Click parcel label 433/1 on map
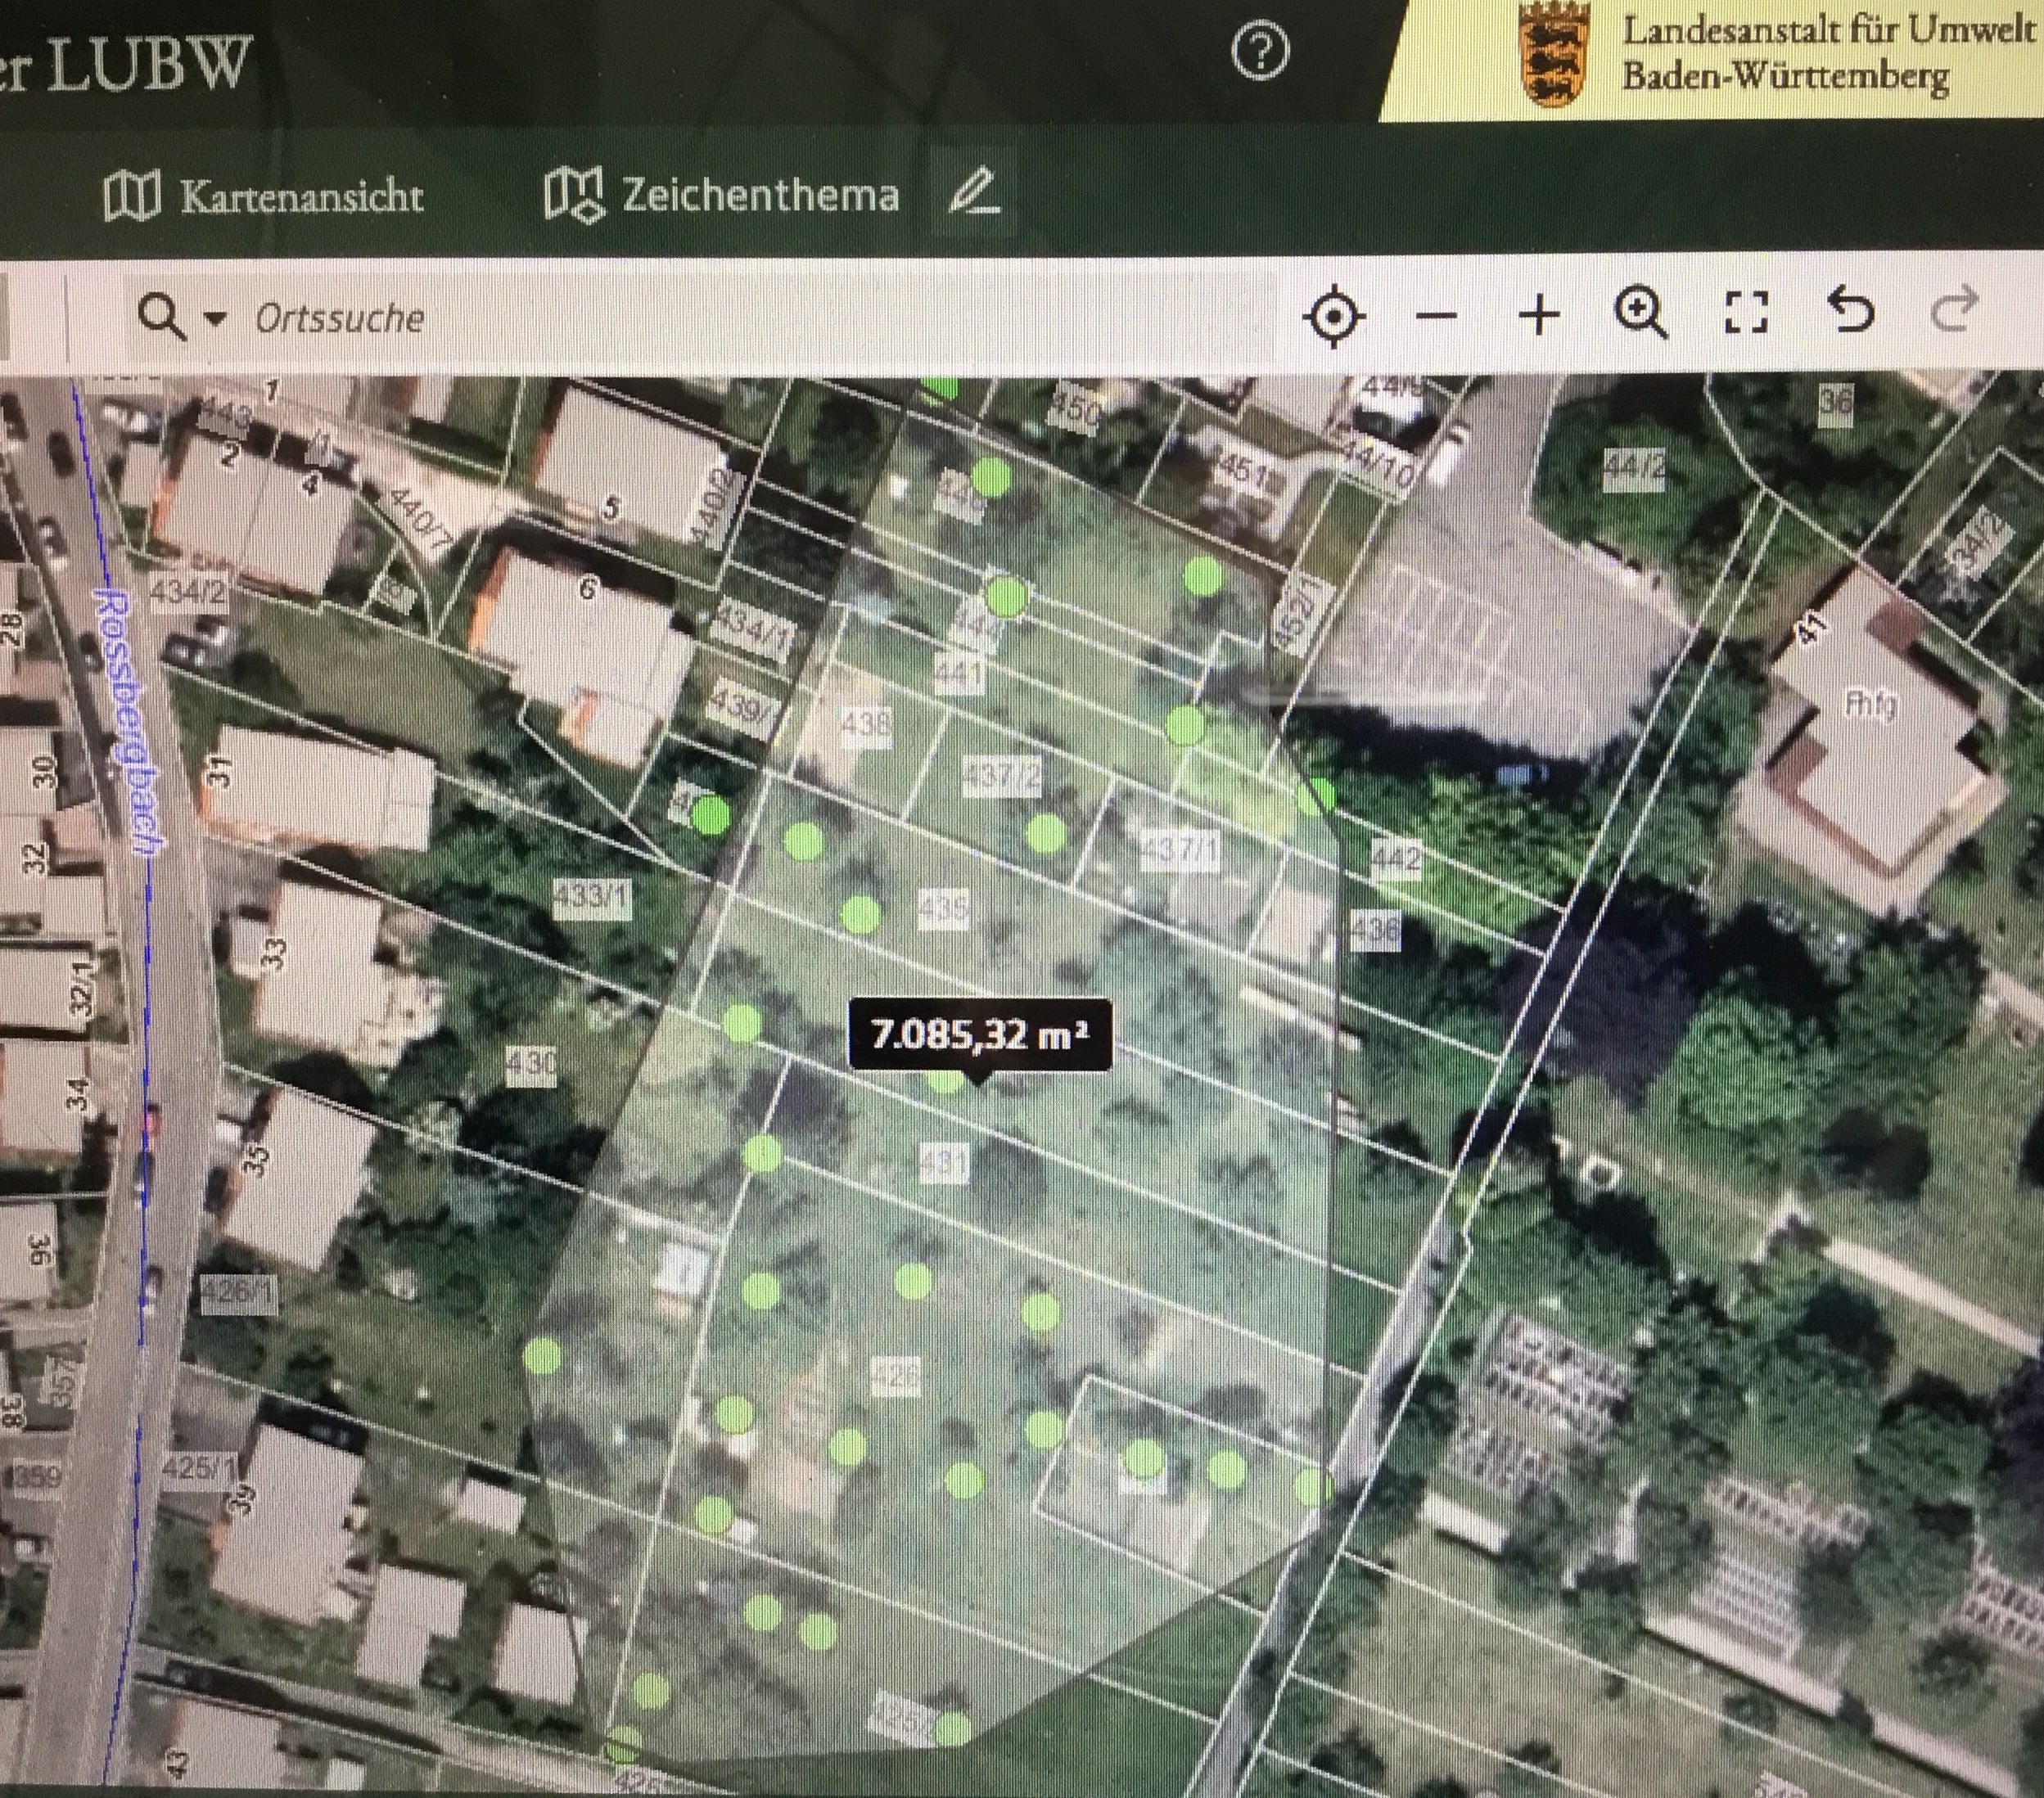This screenshot has height=1798, width=2044. pos(592,897)
